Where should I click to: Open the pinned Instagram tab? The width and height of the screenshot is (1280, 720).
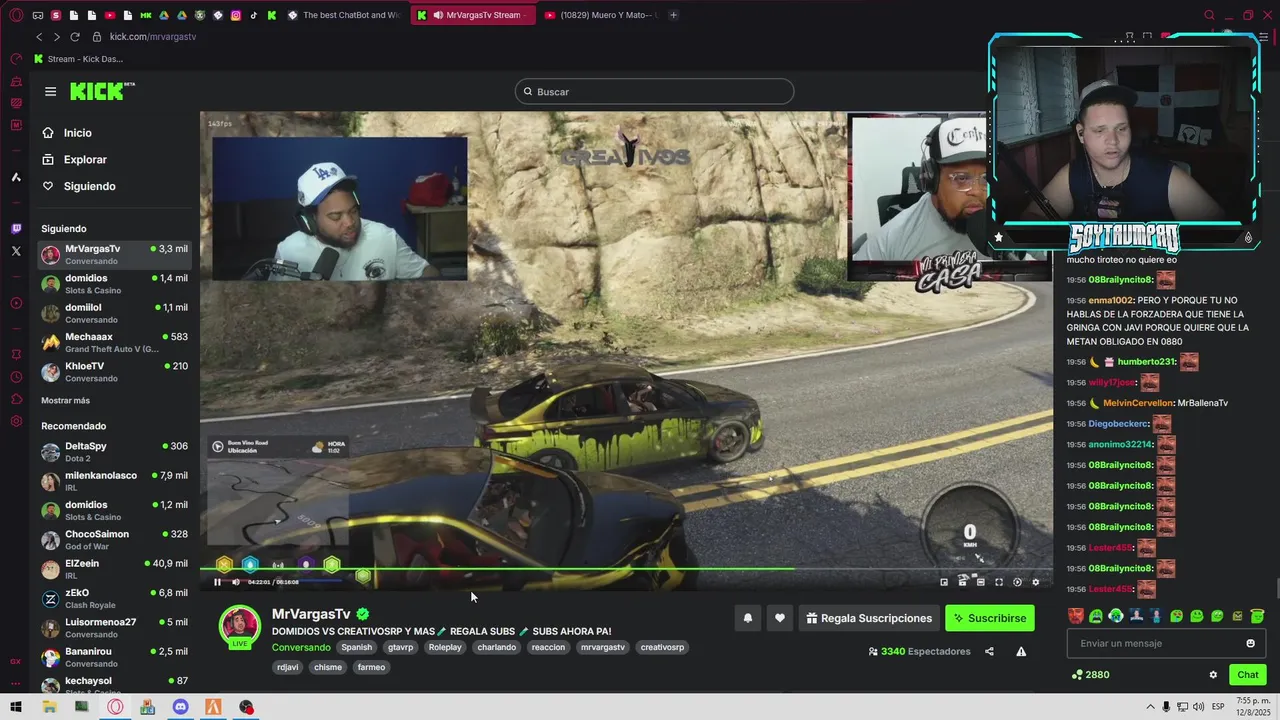point(236,15)
